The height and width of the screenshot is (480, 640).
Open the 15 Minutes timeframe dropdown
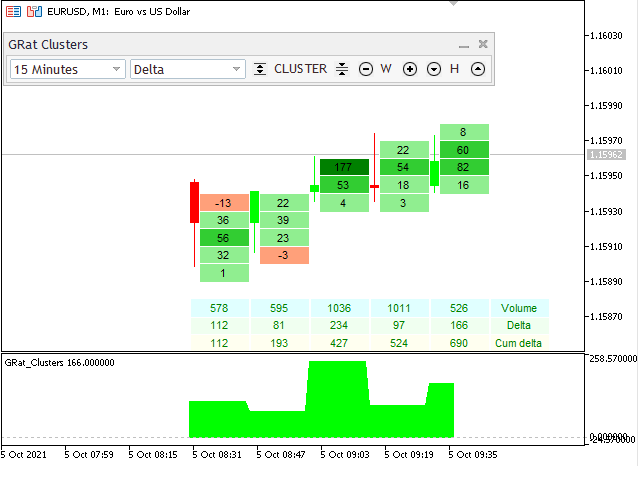(x=67, y=69)
